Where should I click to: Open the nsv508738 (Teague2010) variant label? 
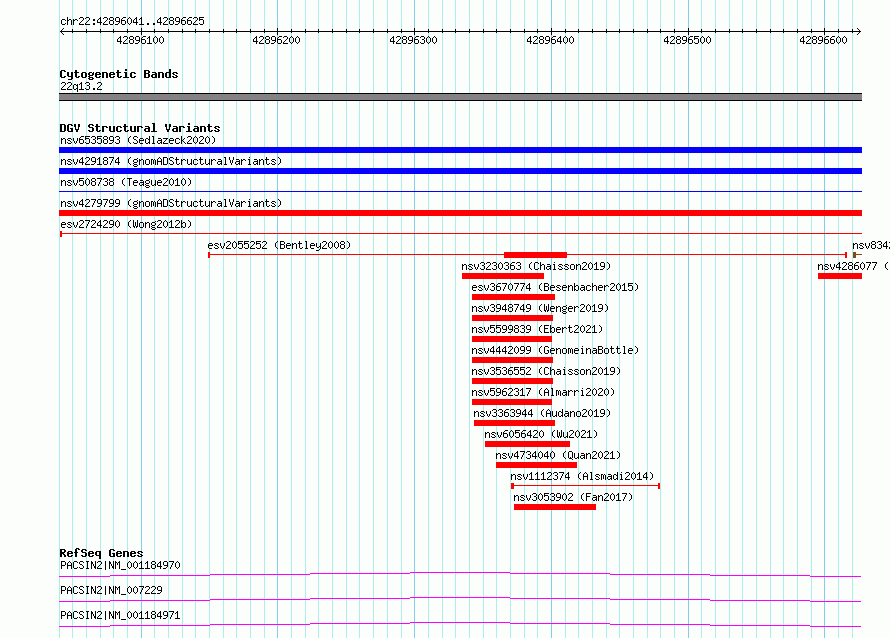pyautogui.click(x=126, y=182)
